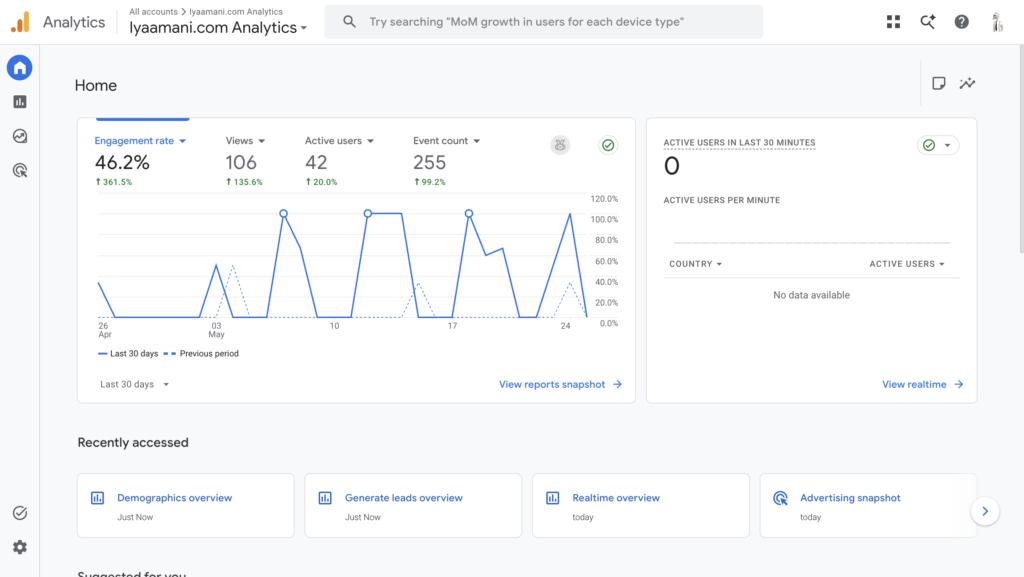Click the chart data point near the 17 date label

click(469, 213)
